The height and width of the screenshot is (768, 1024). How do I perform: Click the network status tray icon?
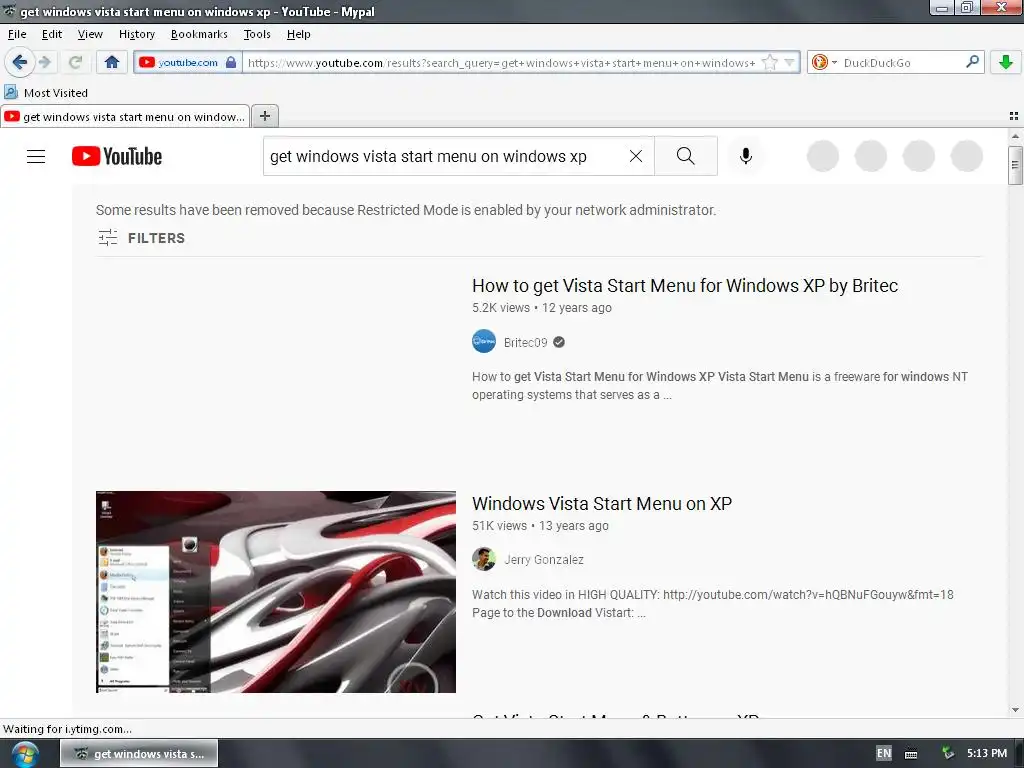point(948,754)
